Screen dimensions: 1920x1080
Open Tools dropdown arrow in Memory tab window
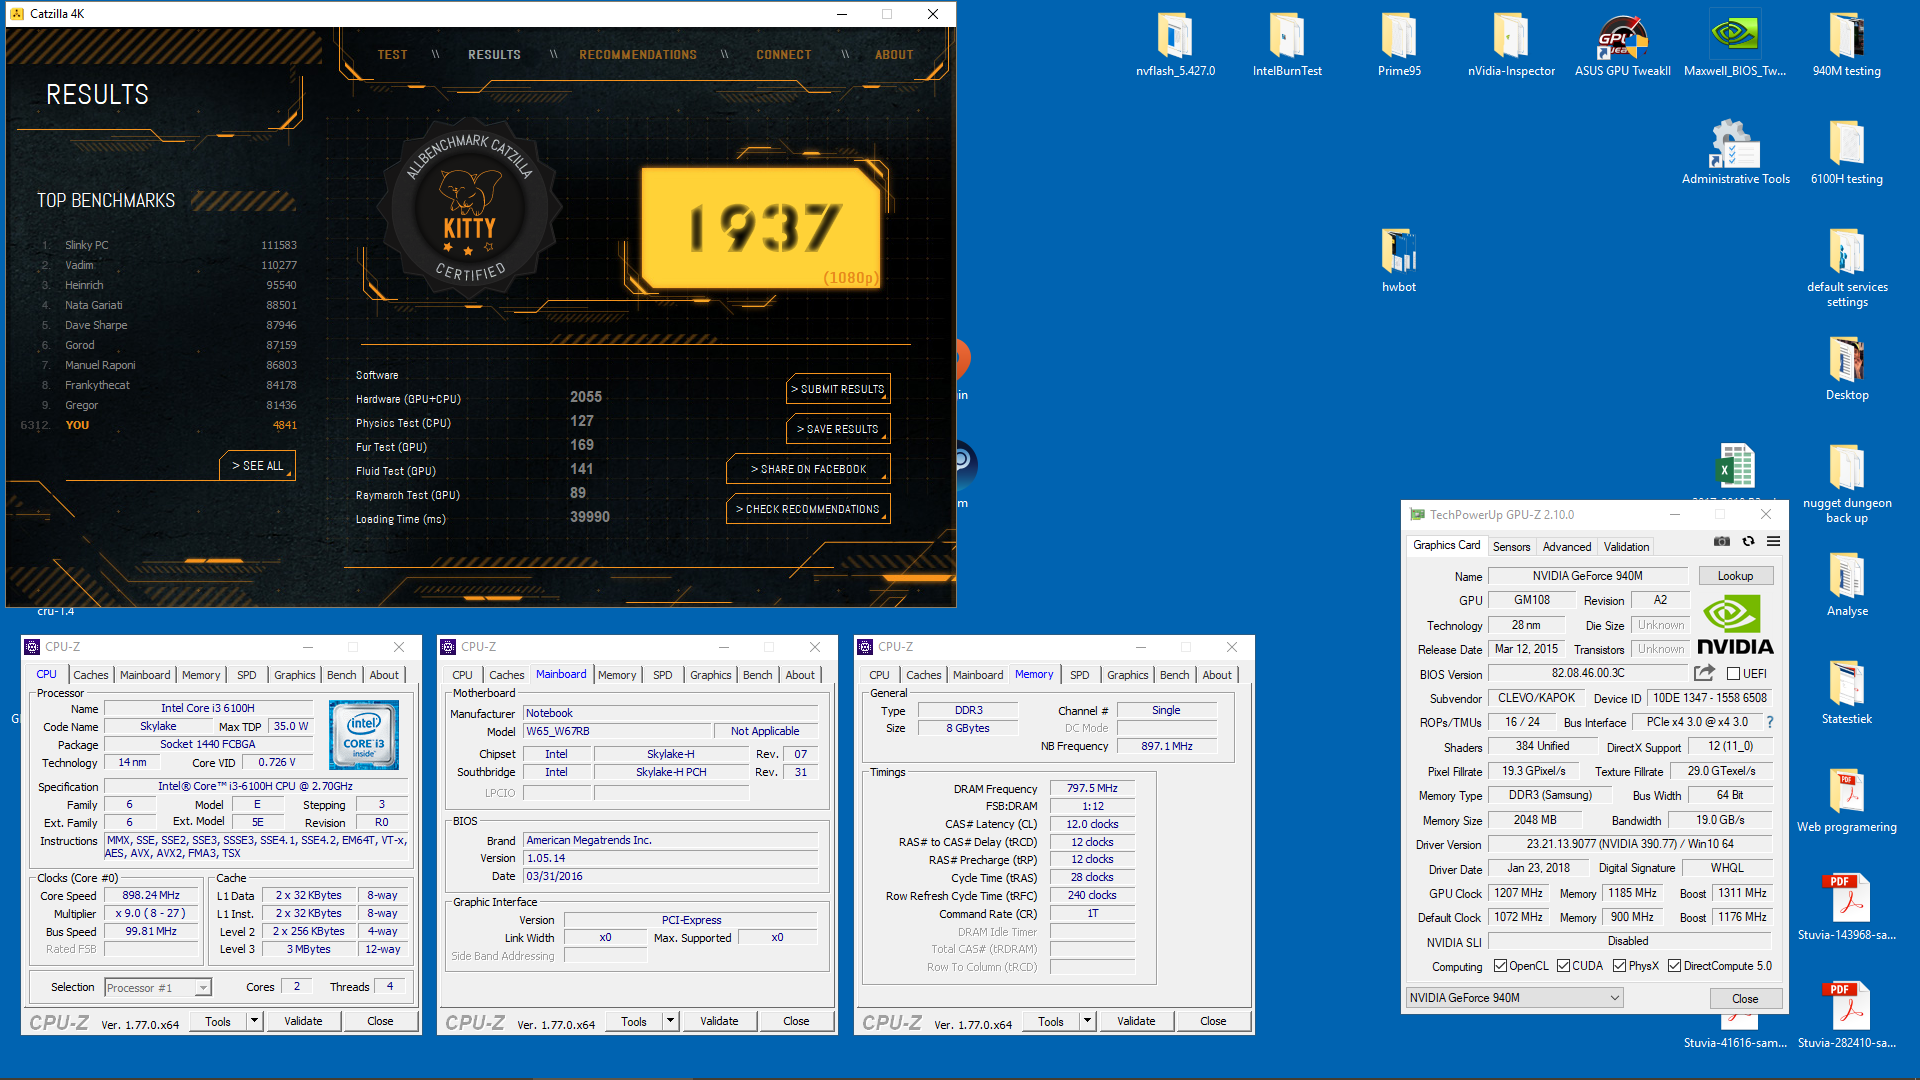click(1087, 1021)
